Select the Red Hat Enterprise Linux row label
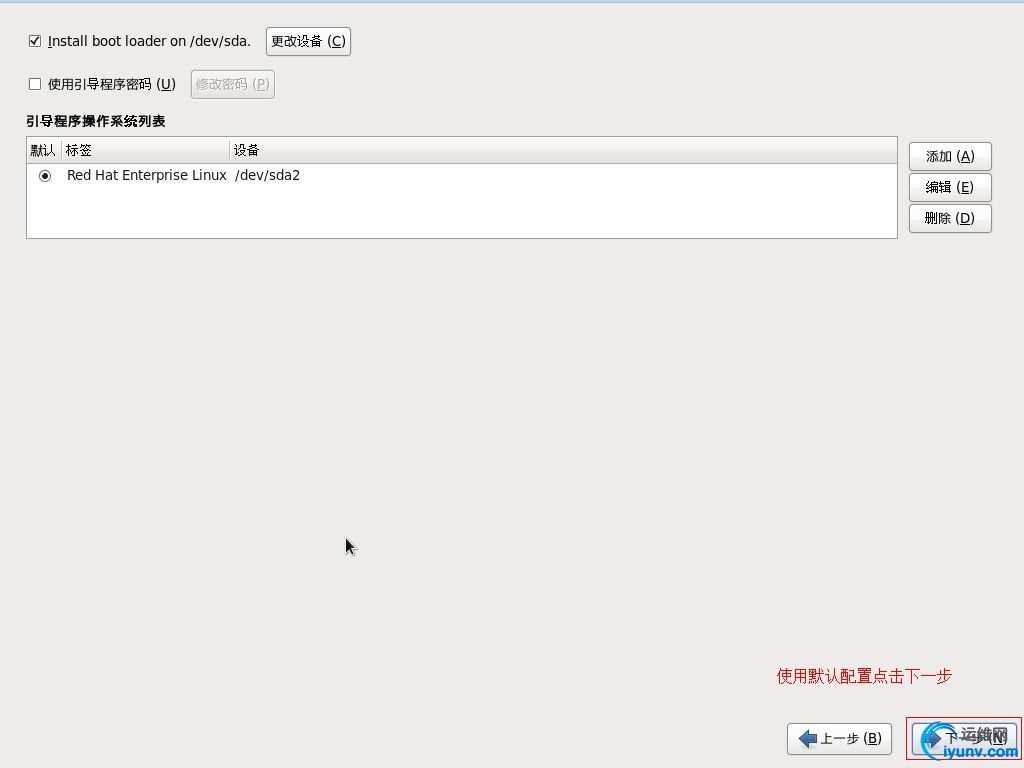Image resolution: width=1024 pixels, height=768 pixels. click(146, 175)
